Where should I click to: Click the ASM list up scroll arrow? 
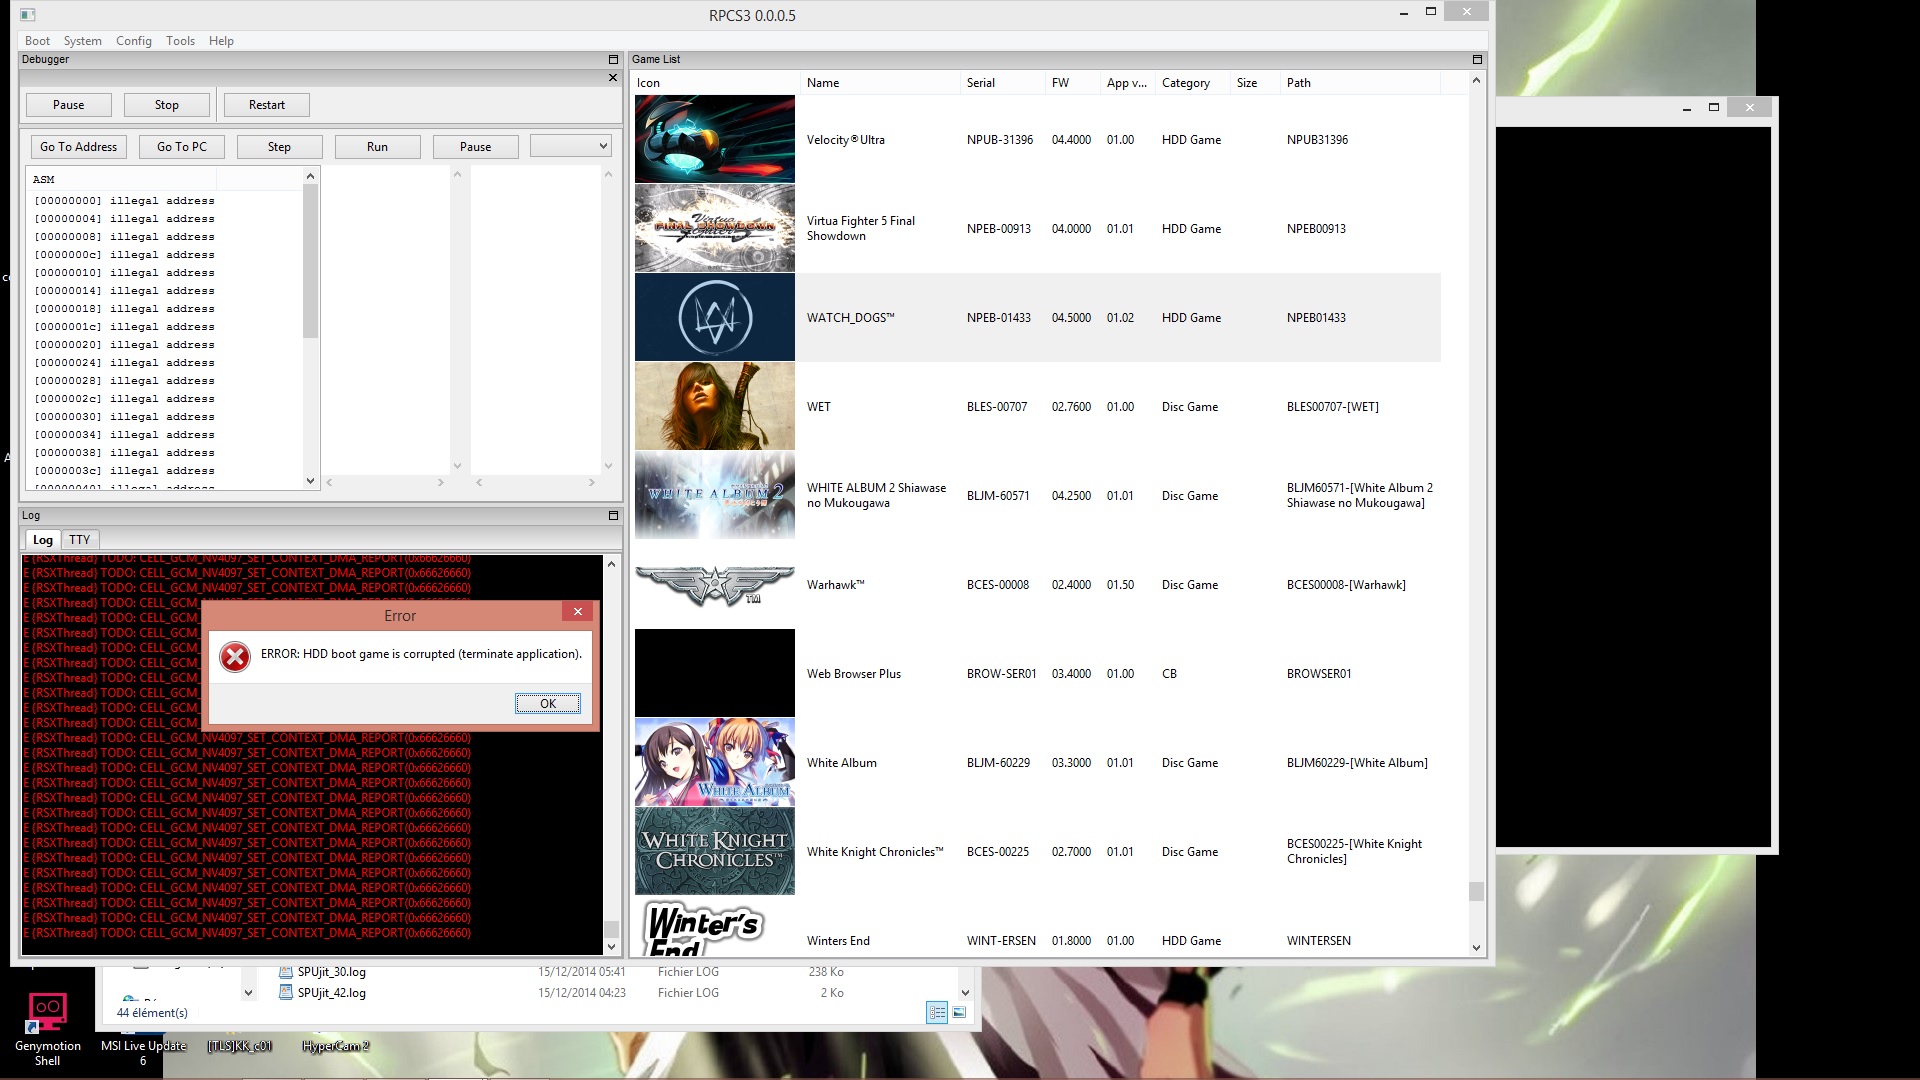tap(310, 176)
